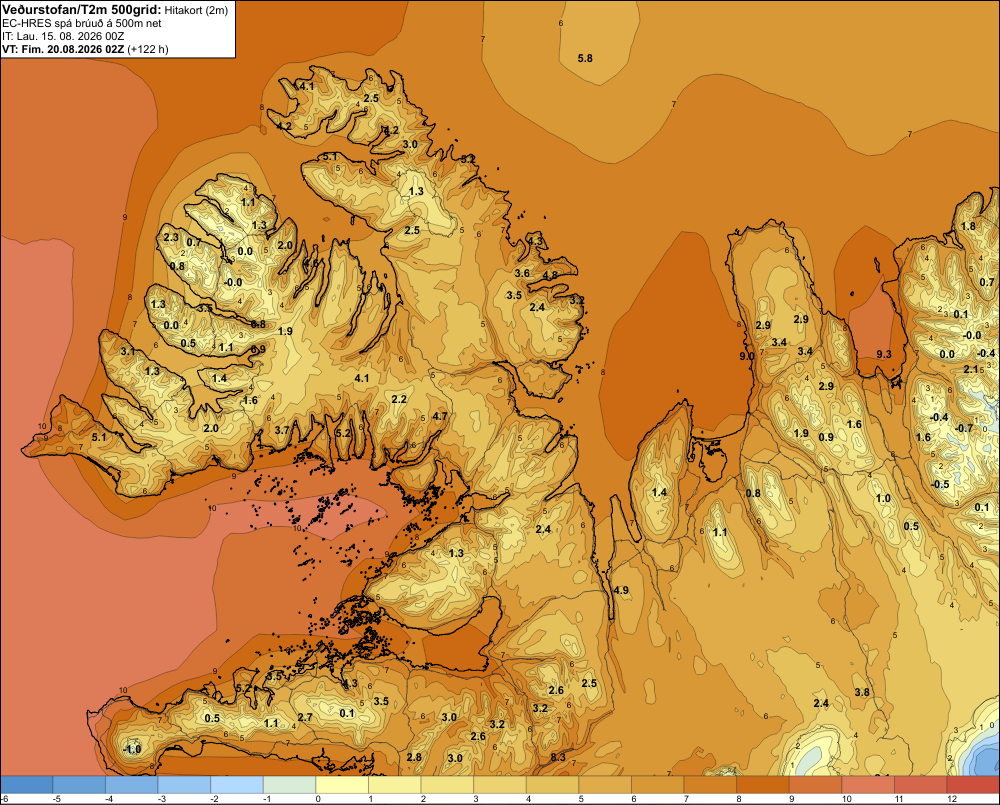Click the '-0.7' temperature value on the map
1000x805 pixels.
click(x=964, y=428)
